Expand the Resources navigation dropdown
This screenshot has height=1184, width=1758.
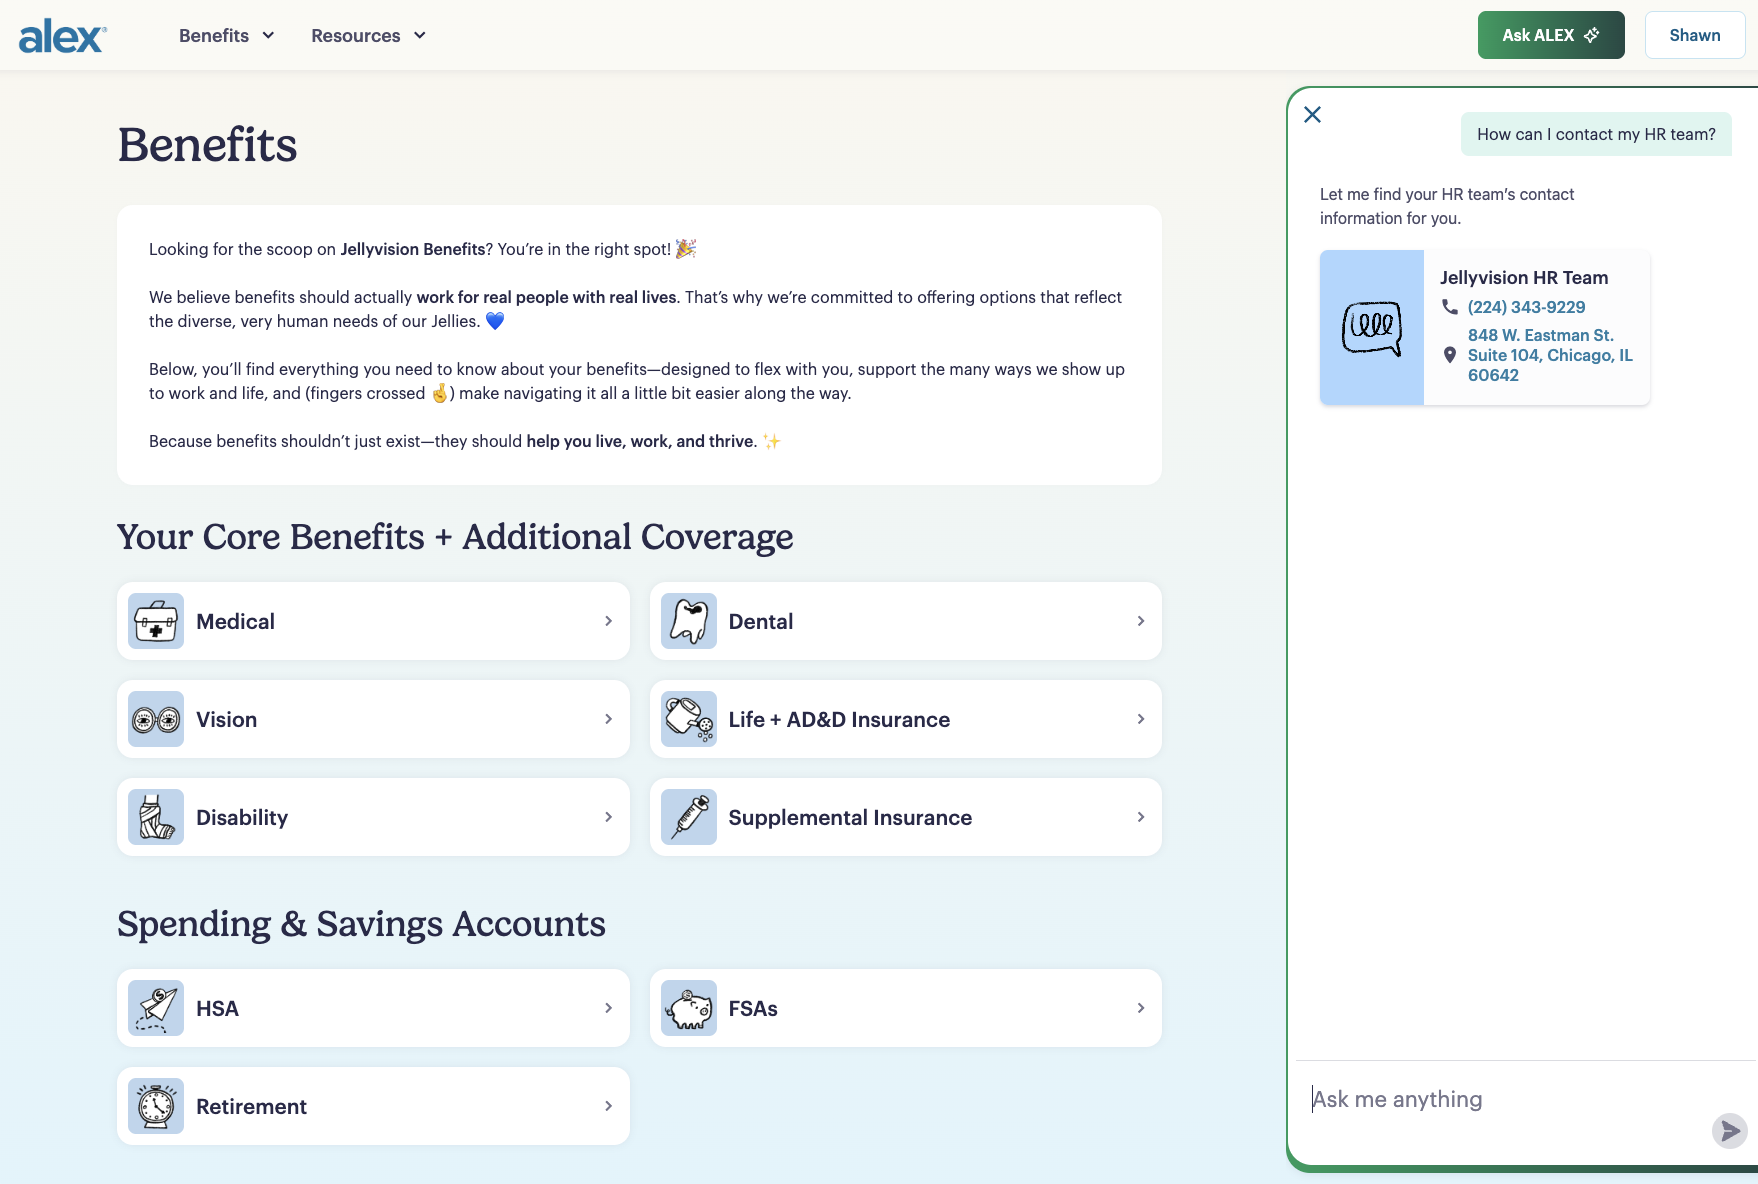click(368, 36)
